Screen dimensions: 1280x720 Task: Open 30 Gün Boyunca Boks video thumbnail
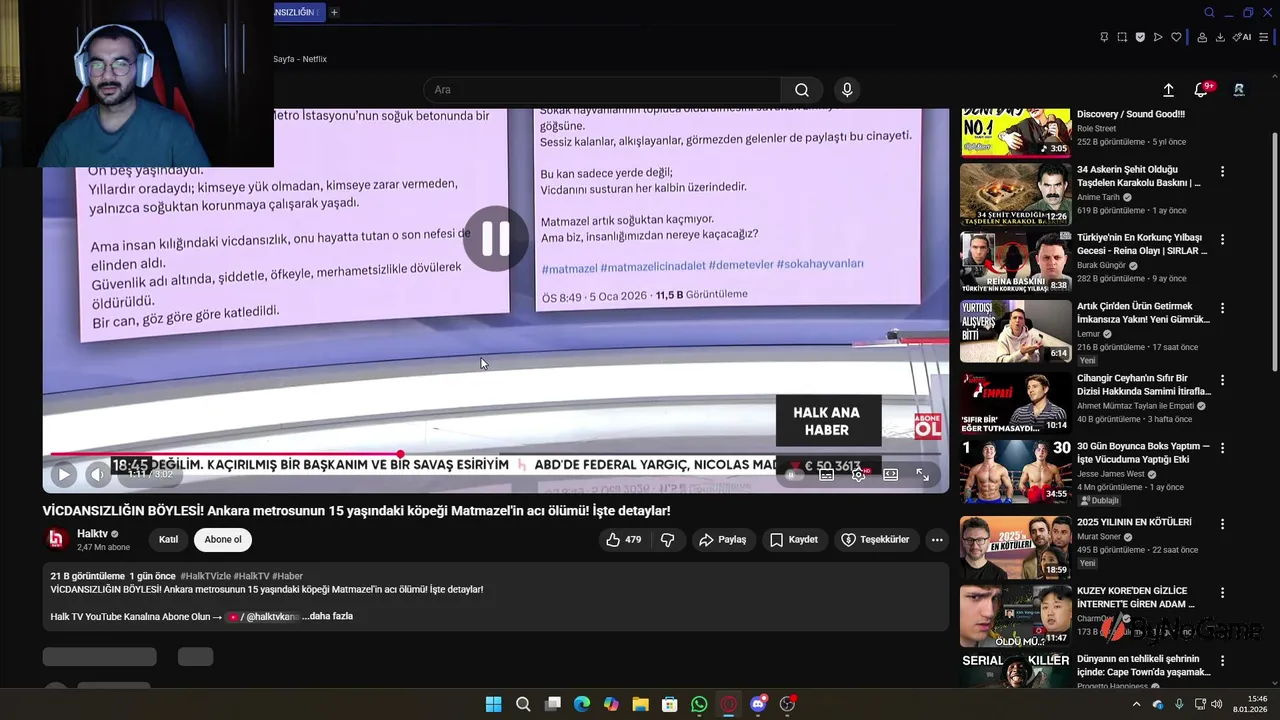click(1015, 471)
